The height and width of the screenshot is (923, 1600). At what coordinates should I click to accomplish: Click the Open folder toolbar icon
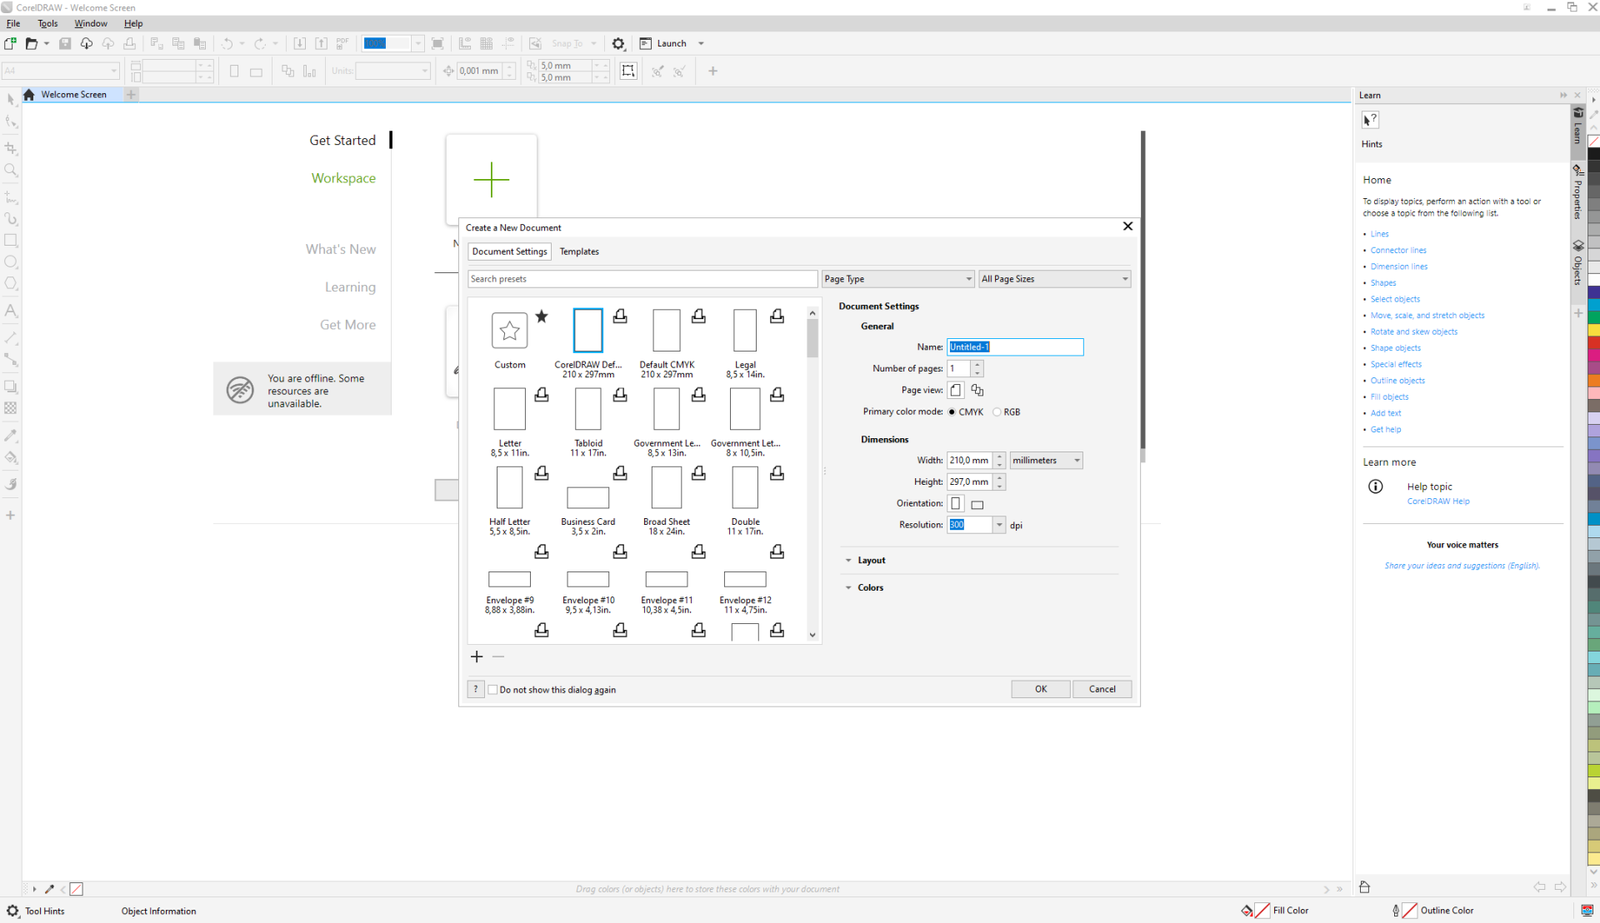coord(31,44)
